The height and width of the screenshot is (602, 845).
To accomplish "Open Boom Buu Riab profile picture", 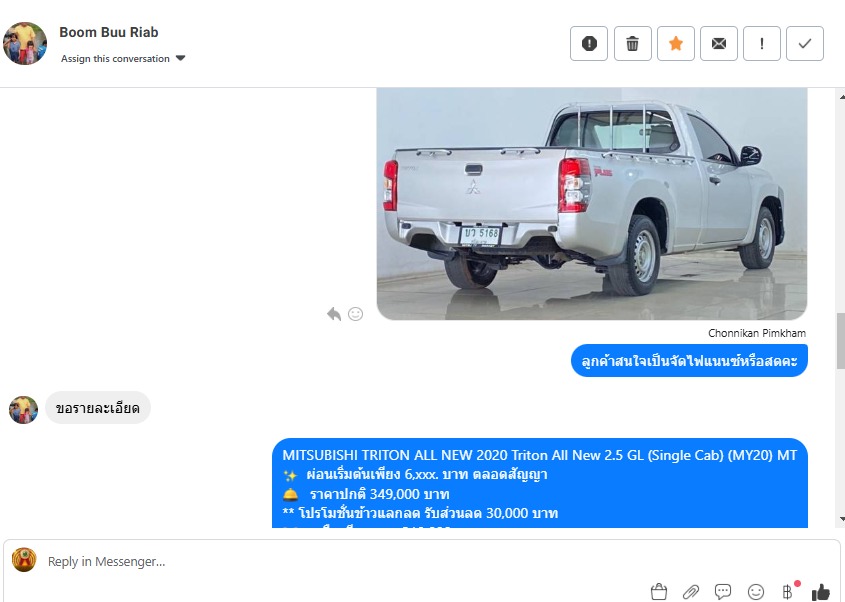I will (25, 43).
